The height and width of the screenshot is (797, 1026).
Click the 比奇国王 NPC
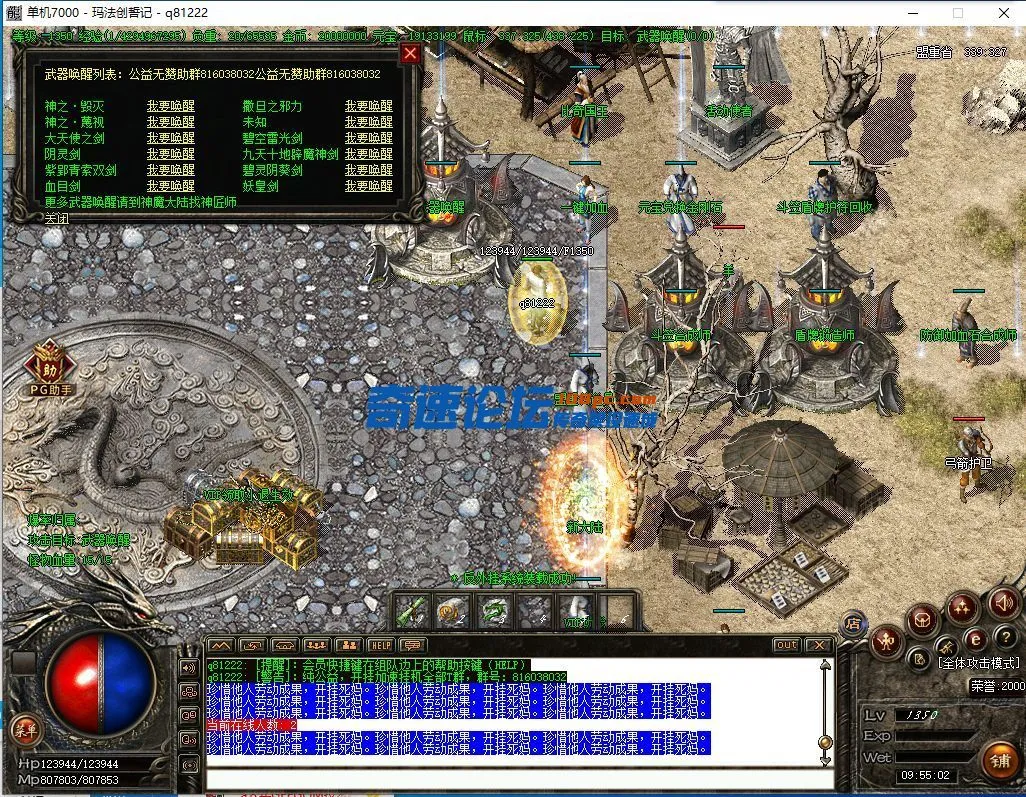(584, 108)
